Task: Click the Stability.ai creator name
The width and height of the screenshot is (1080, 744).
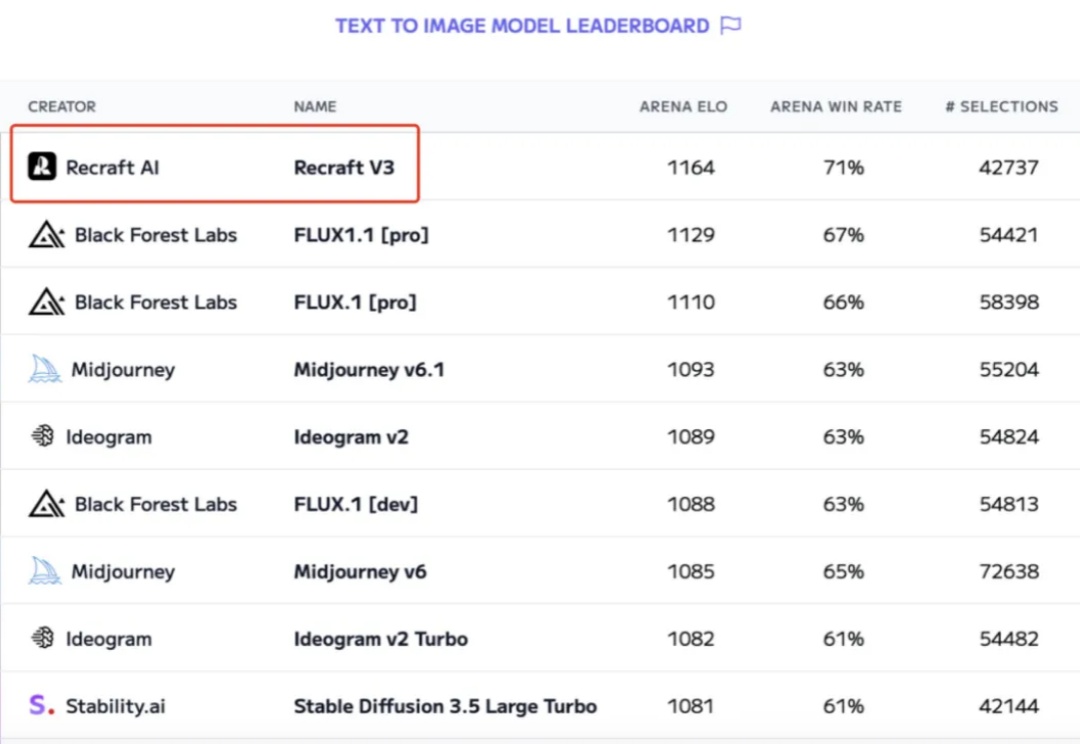Action: [115, 706]
